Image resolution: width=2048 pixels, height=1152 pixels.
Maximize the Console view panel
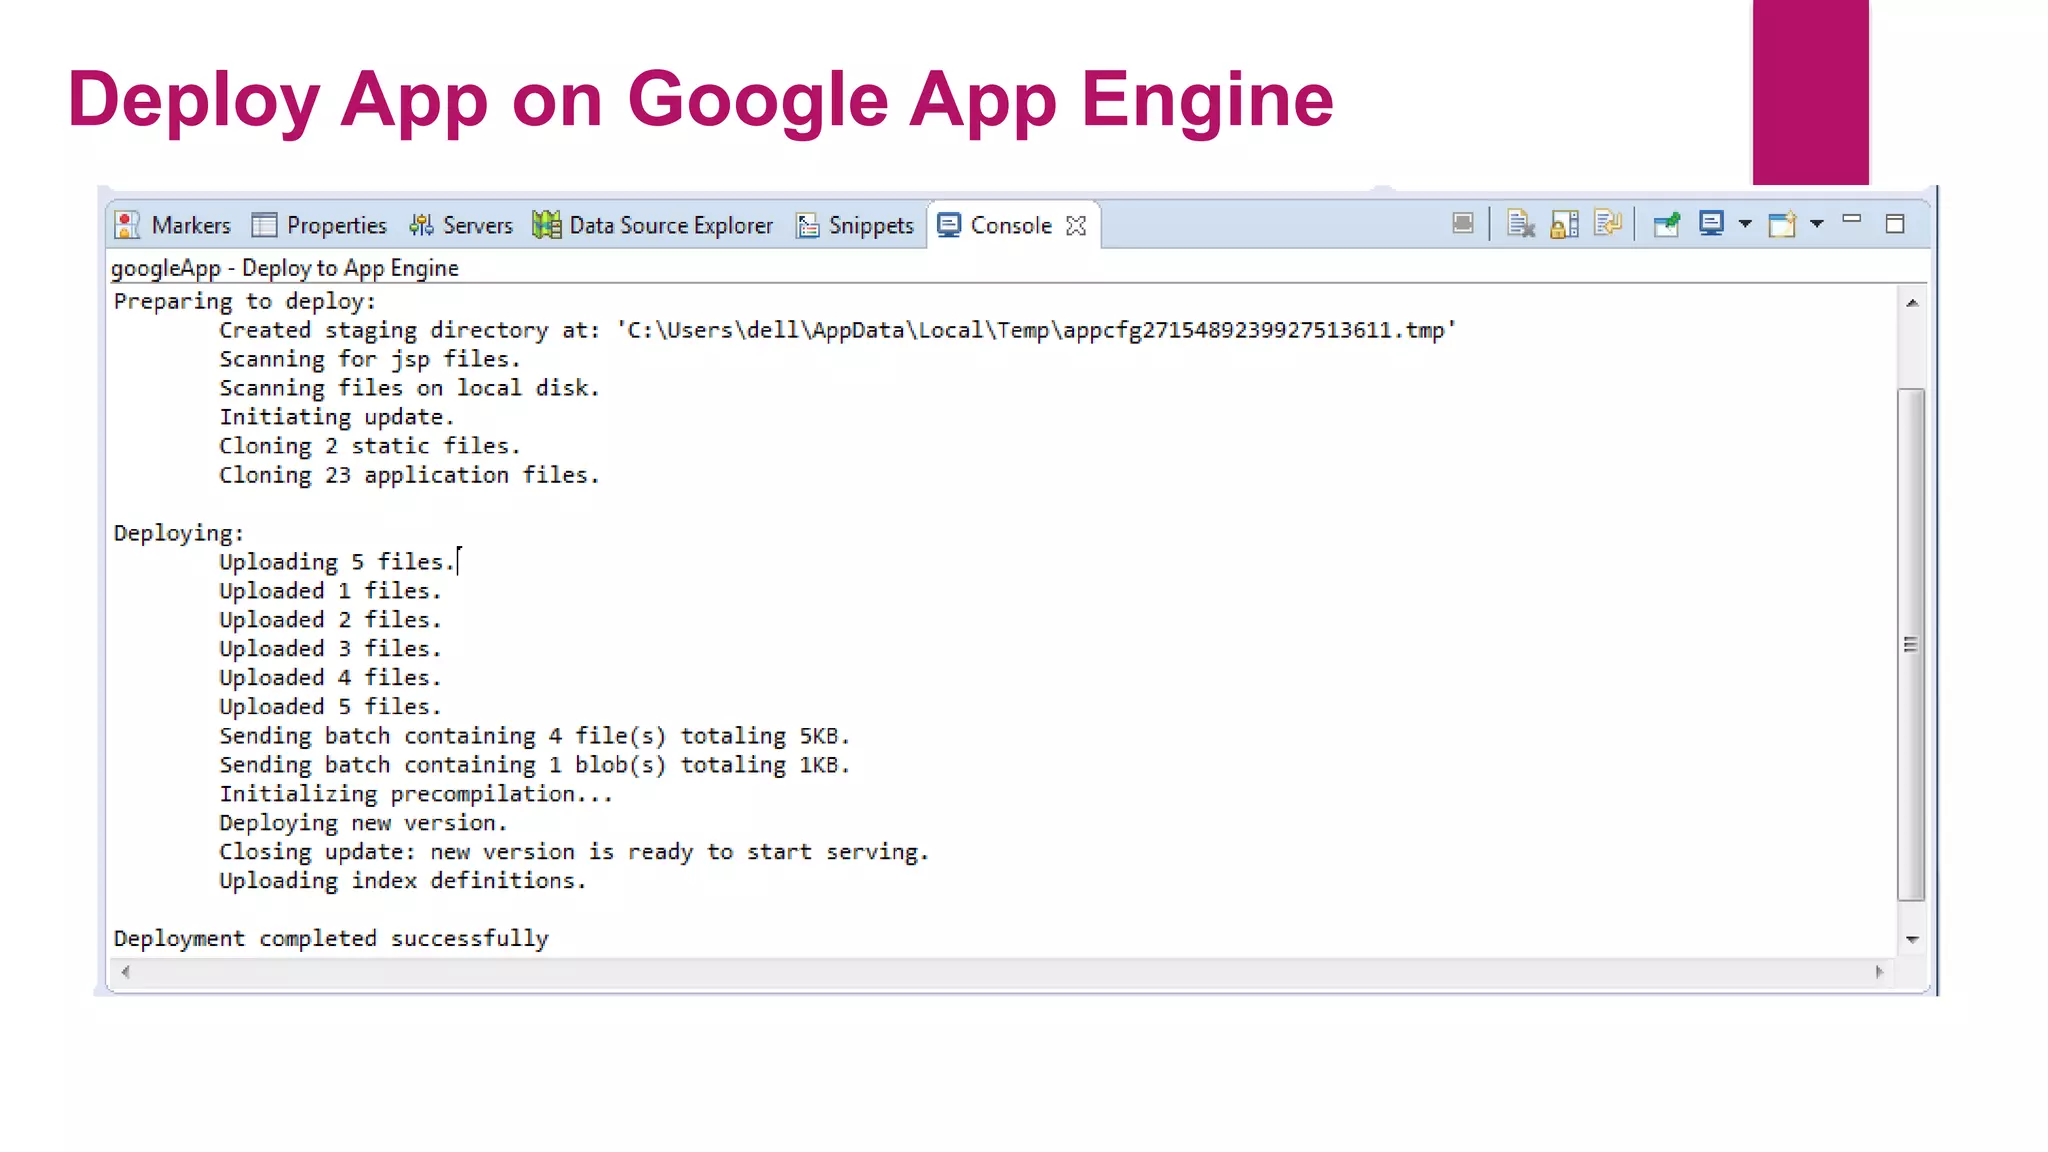[x=1895, y=224]
